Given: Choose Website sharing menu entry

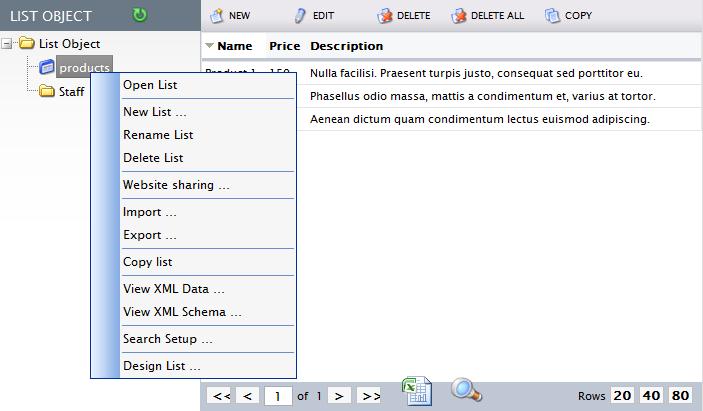Looking at the screenshot, I should click(176, 185).
